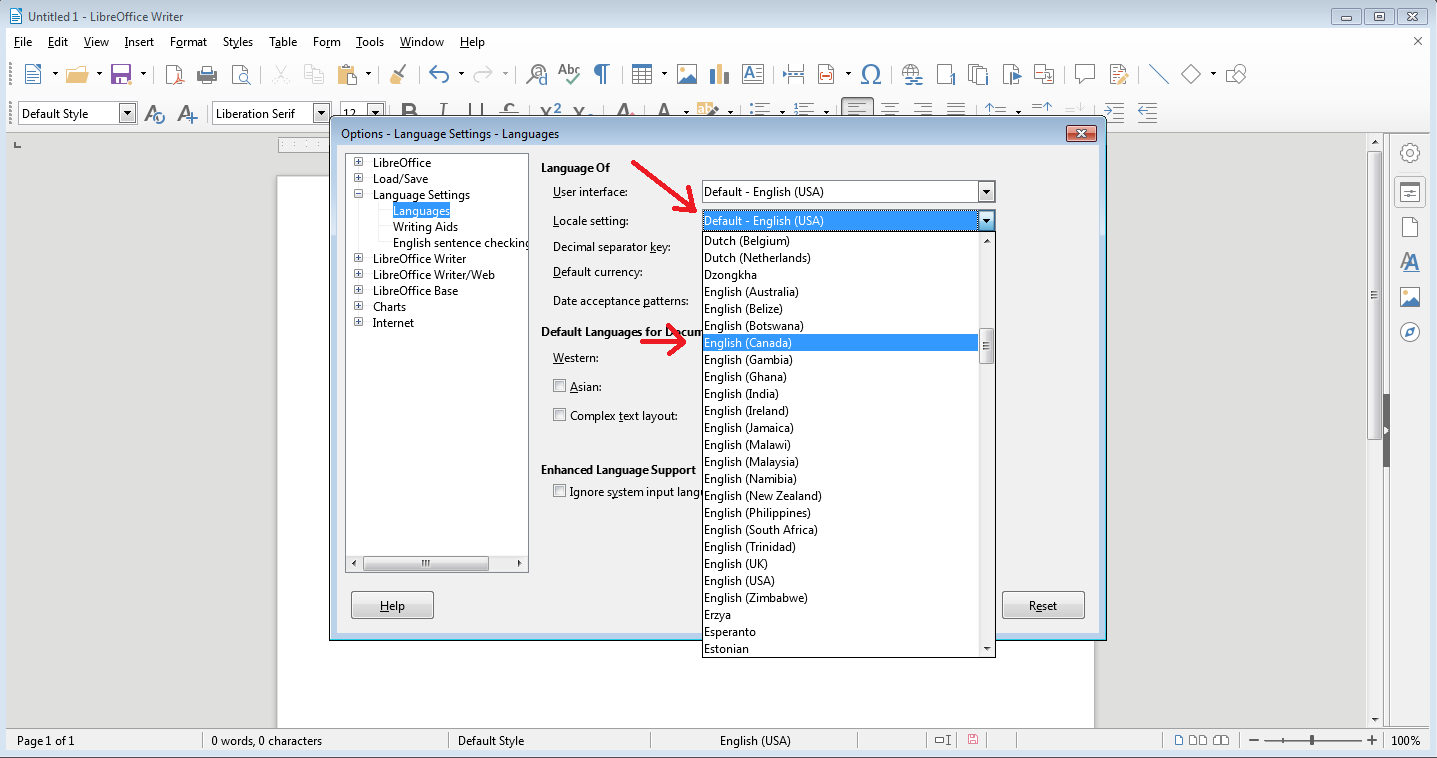Click the Reset button
1437x758 pixels.
point(1043,605)
